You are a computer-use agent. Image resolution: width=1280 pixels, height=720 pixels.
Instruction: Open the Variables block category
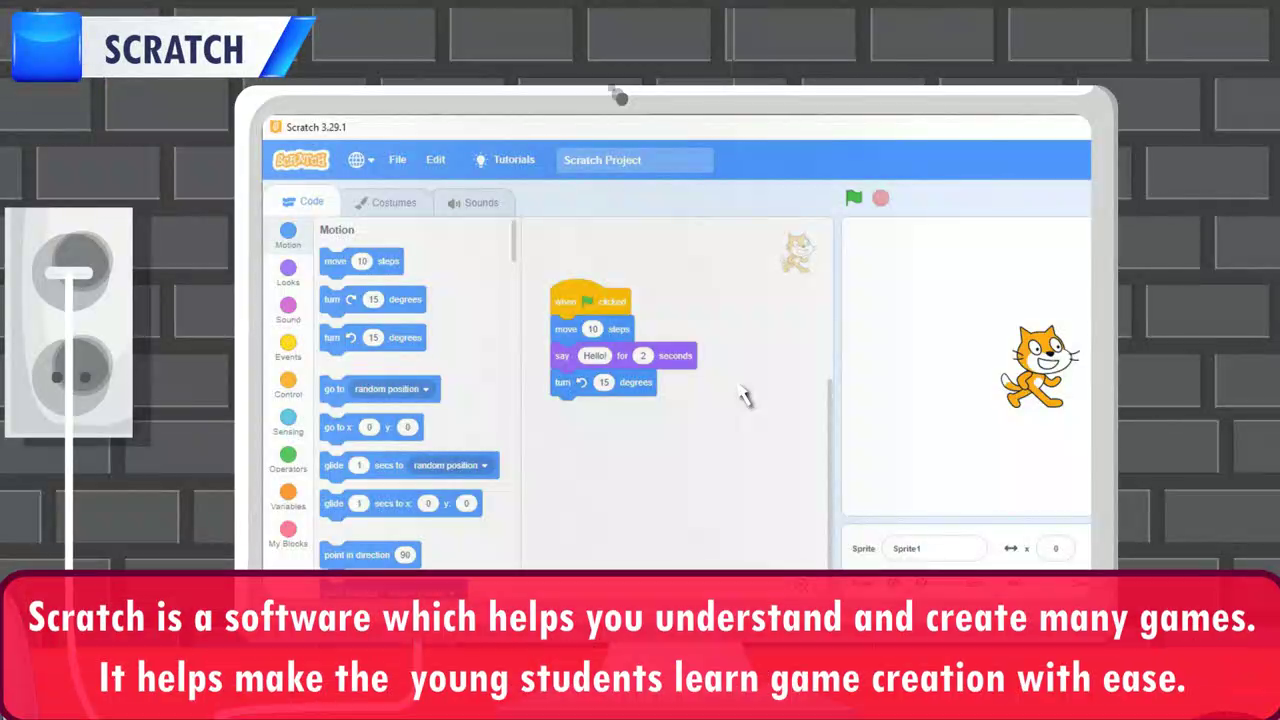tap(288, 492)
